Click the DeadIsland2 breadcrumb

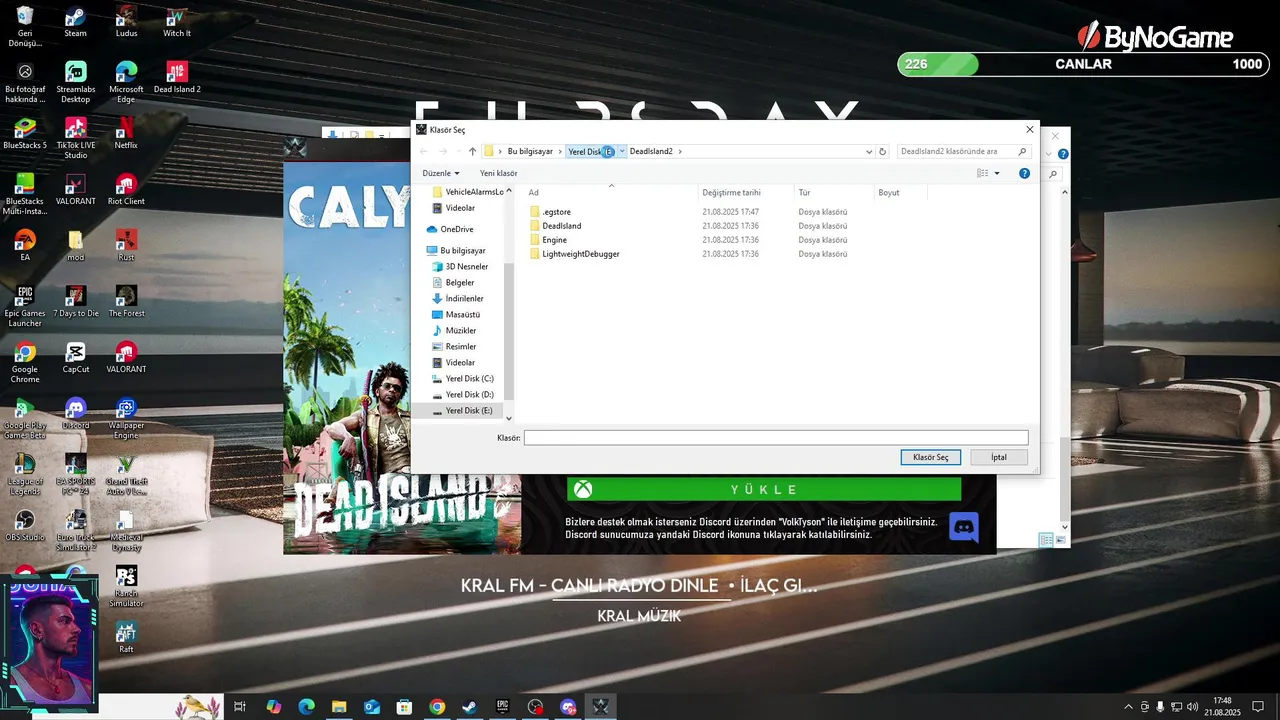click(x=651, y=151)
